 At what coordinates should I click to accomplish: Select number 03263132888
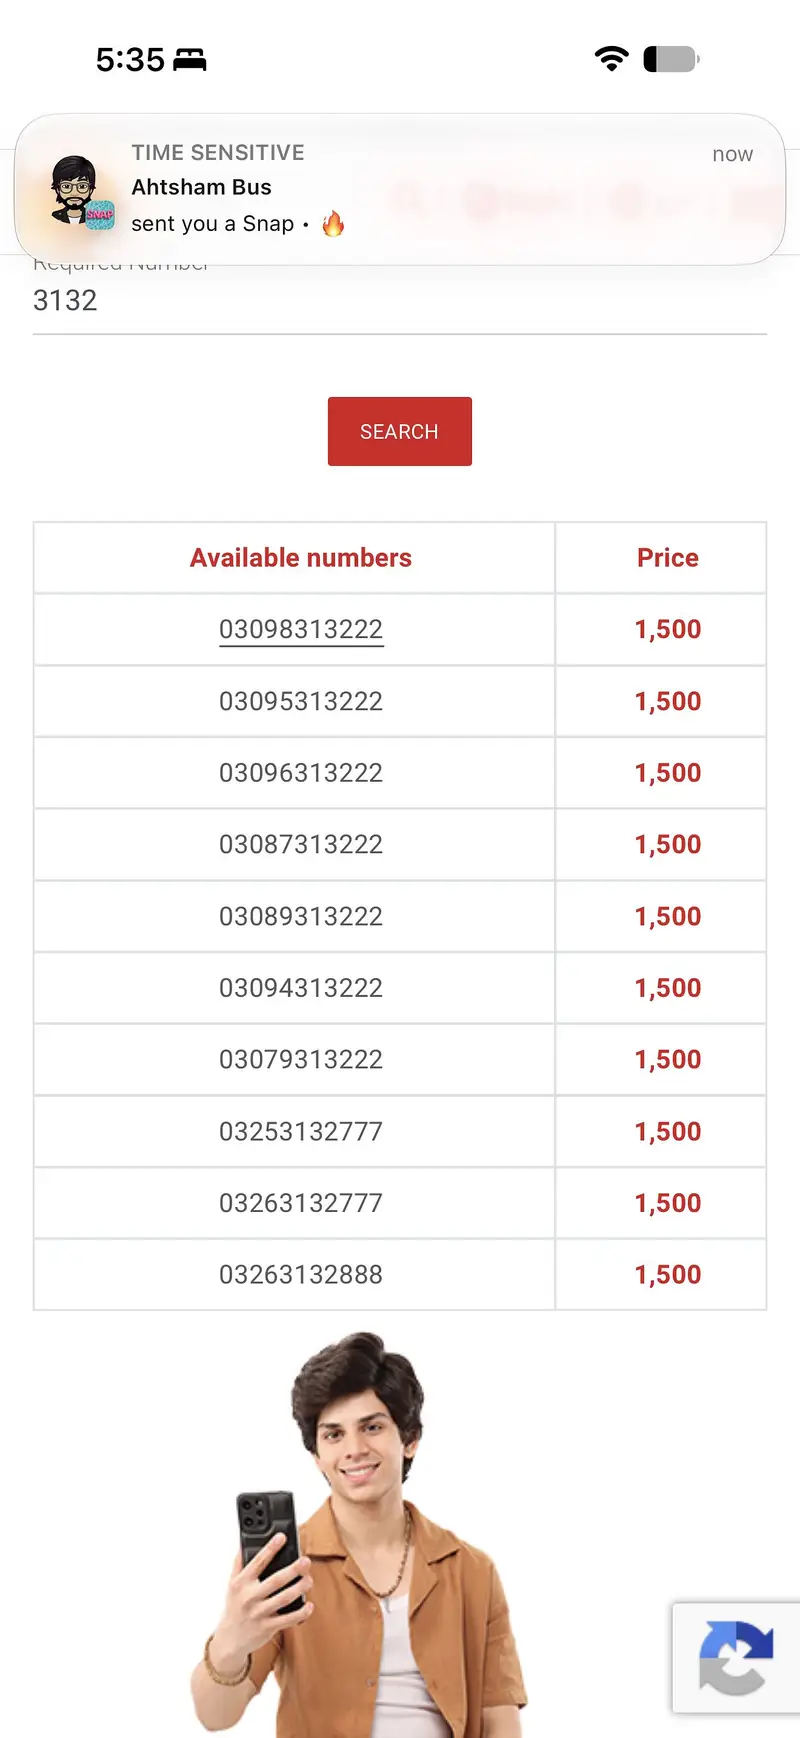[301, 1275]
